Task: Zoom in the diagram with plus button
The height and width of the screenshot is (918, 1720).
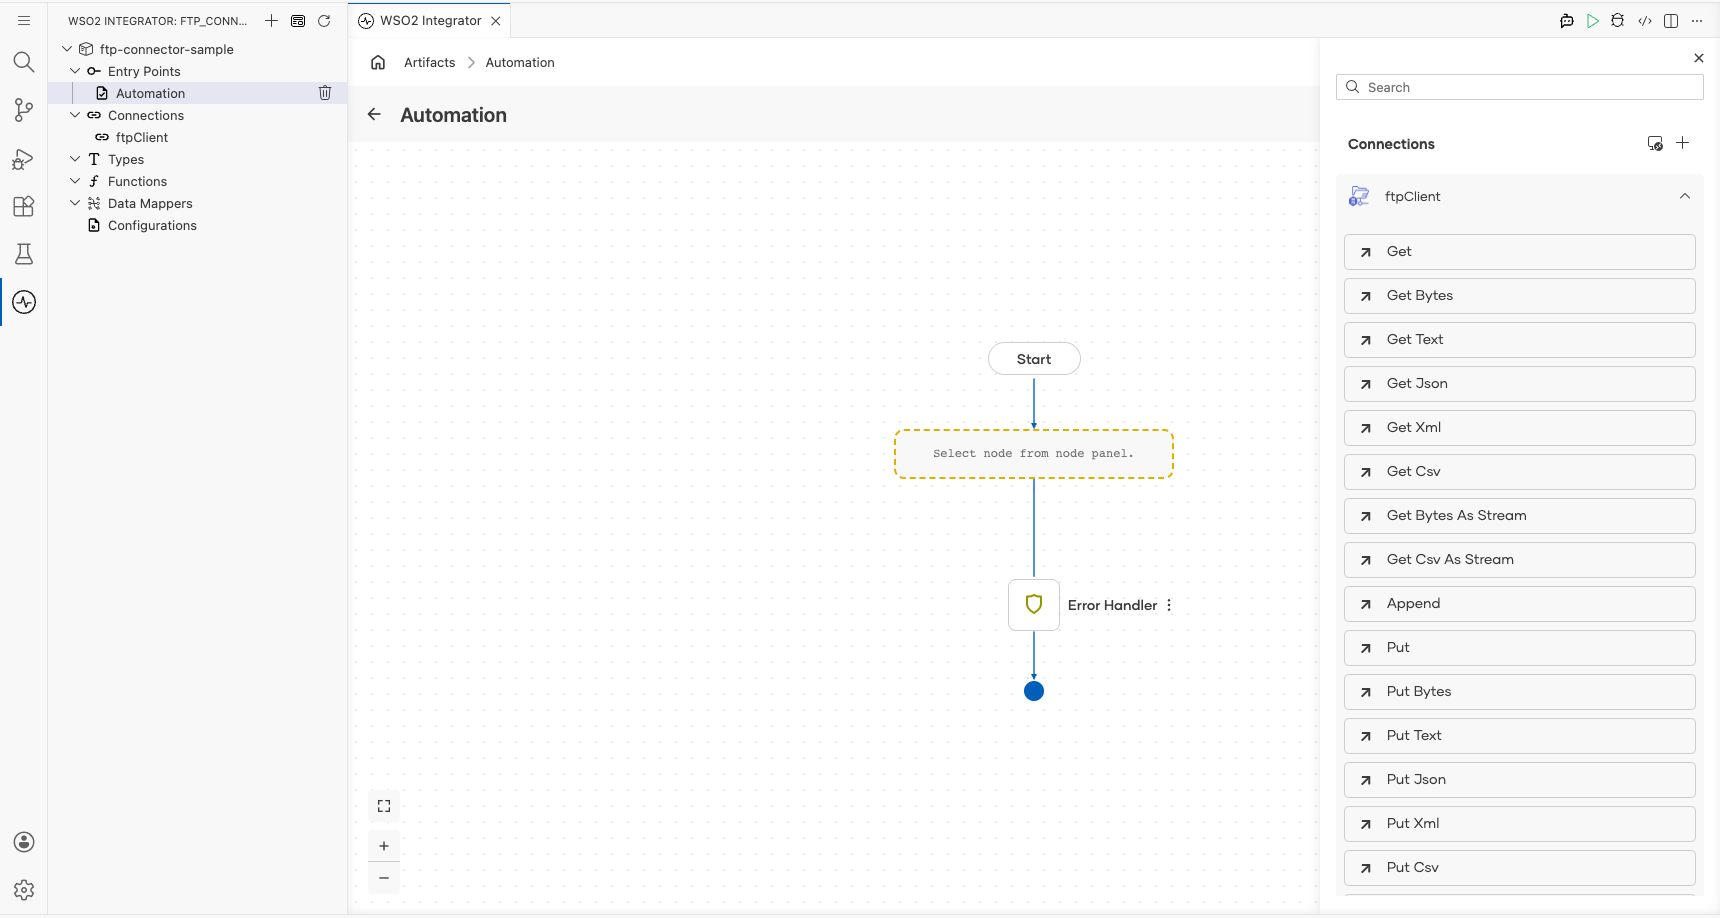Action: click(384, 846)
